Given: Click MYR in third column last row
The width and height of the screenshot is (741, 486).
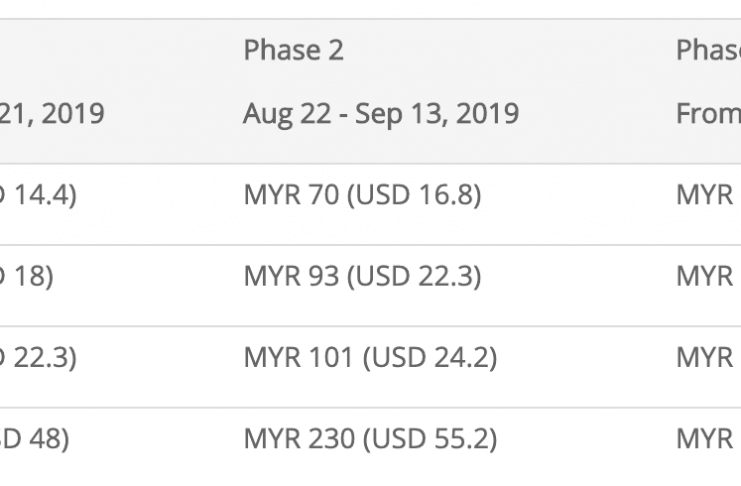Looking at the screenshot, I should coord(705,439).
